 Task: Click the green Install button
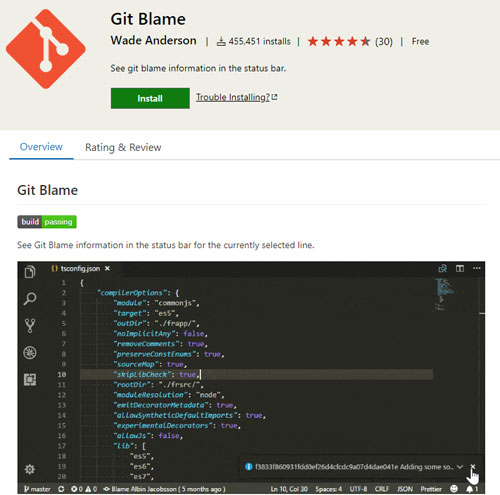150,98
